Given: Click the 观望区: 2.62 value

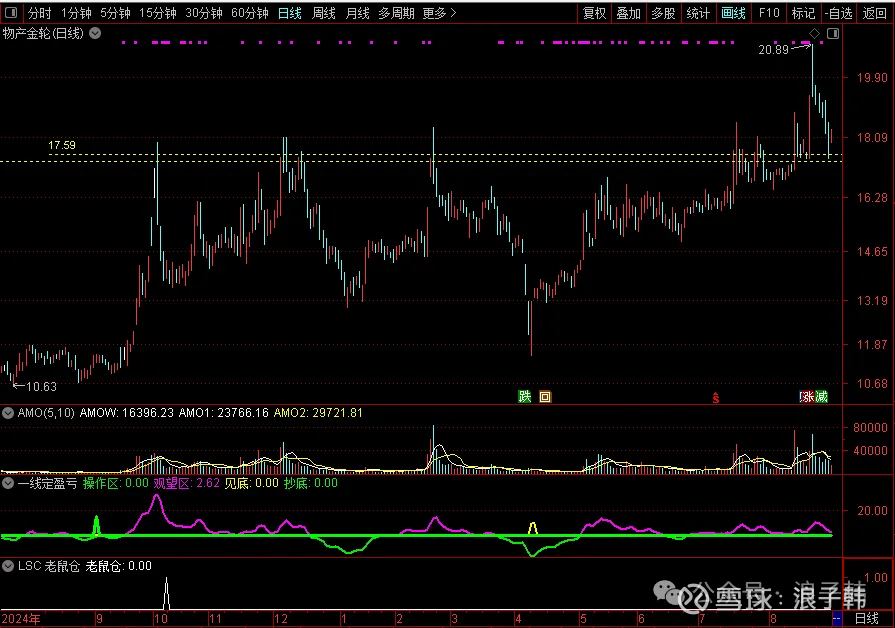Looking at the screenshot, I should click(x=187, y=483).
